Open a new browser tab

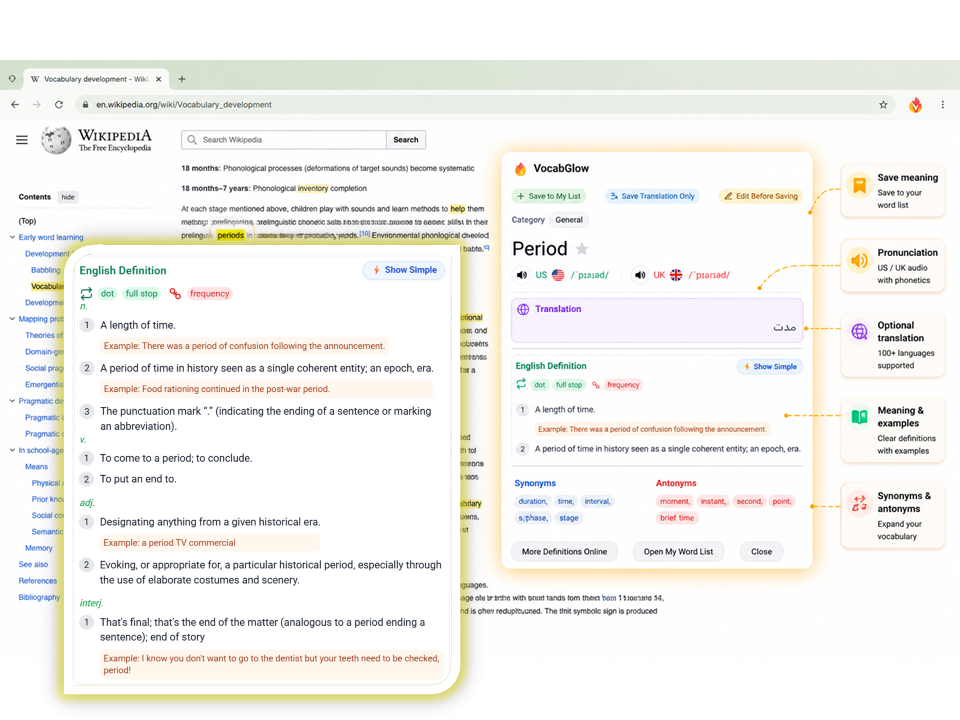pyautogui.click(x=182, y=79)
